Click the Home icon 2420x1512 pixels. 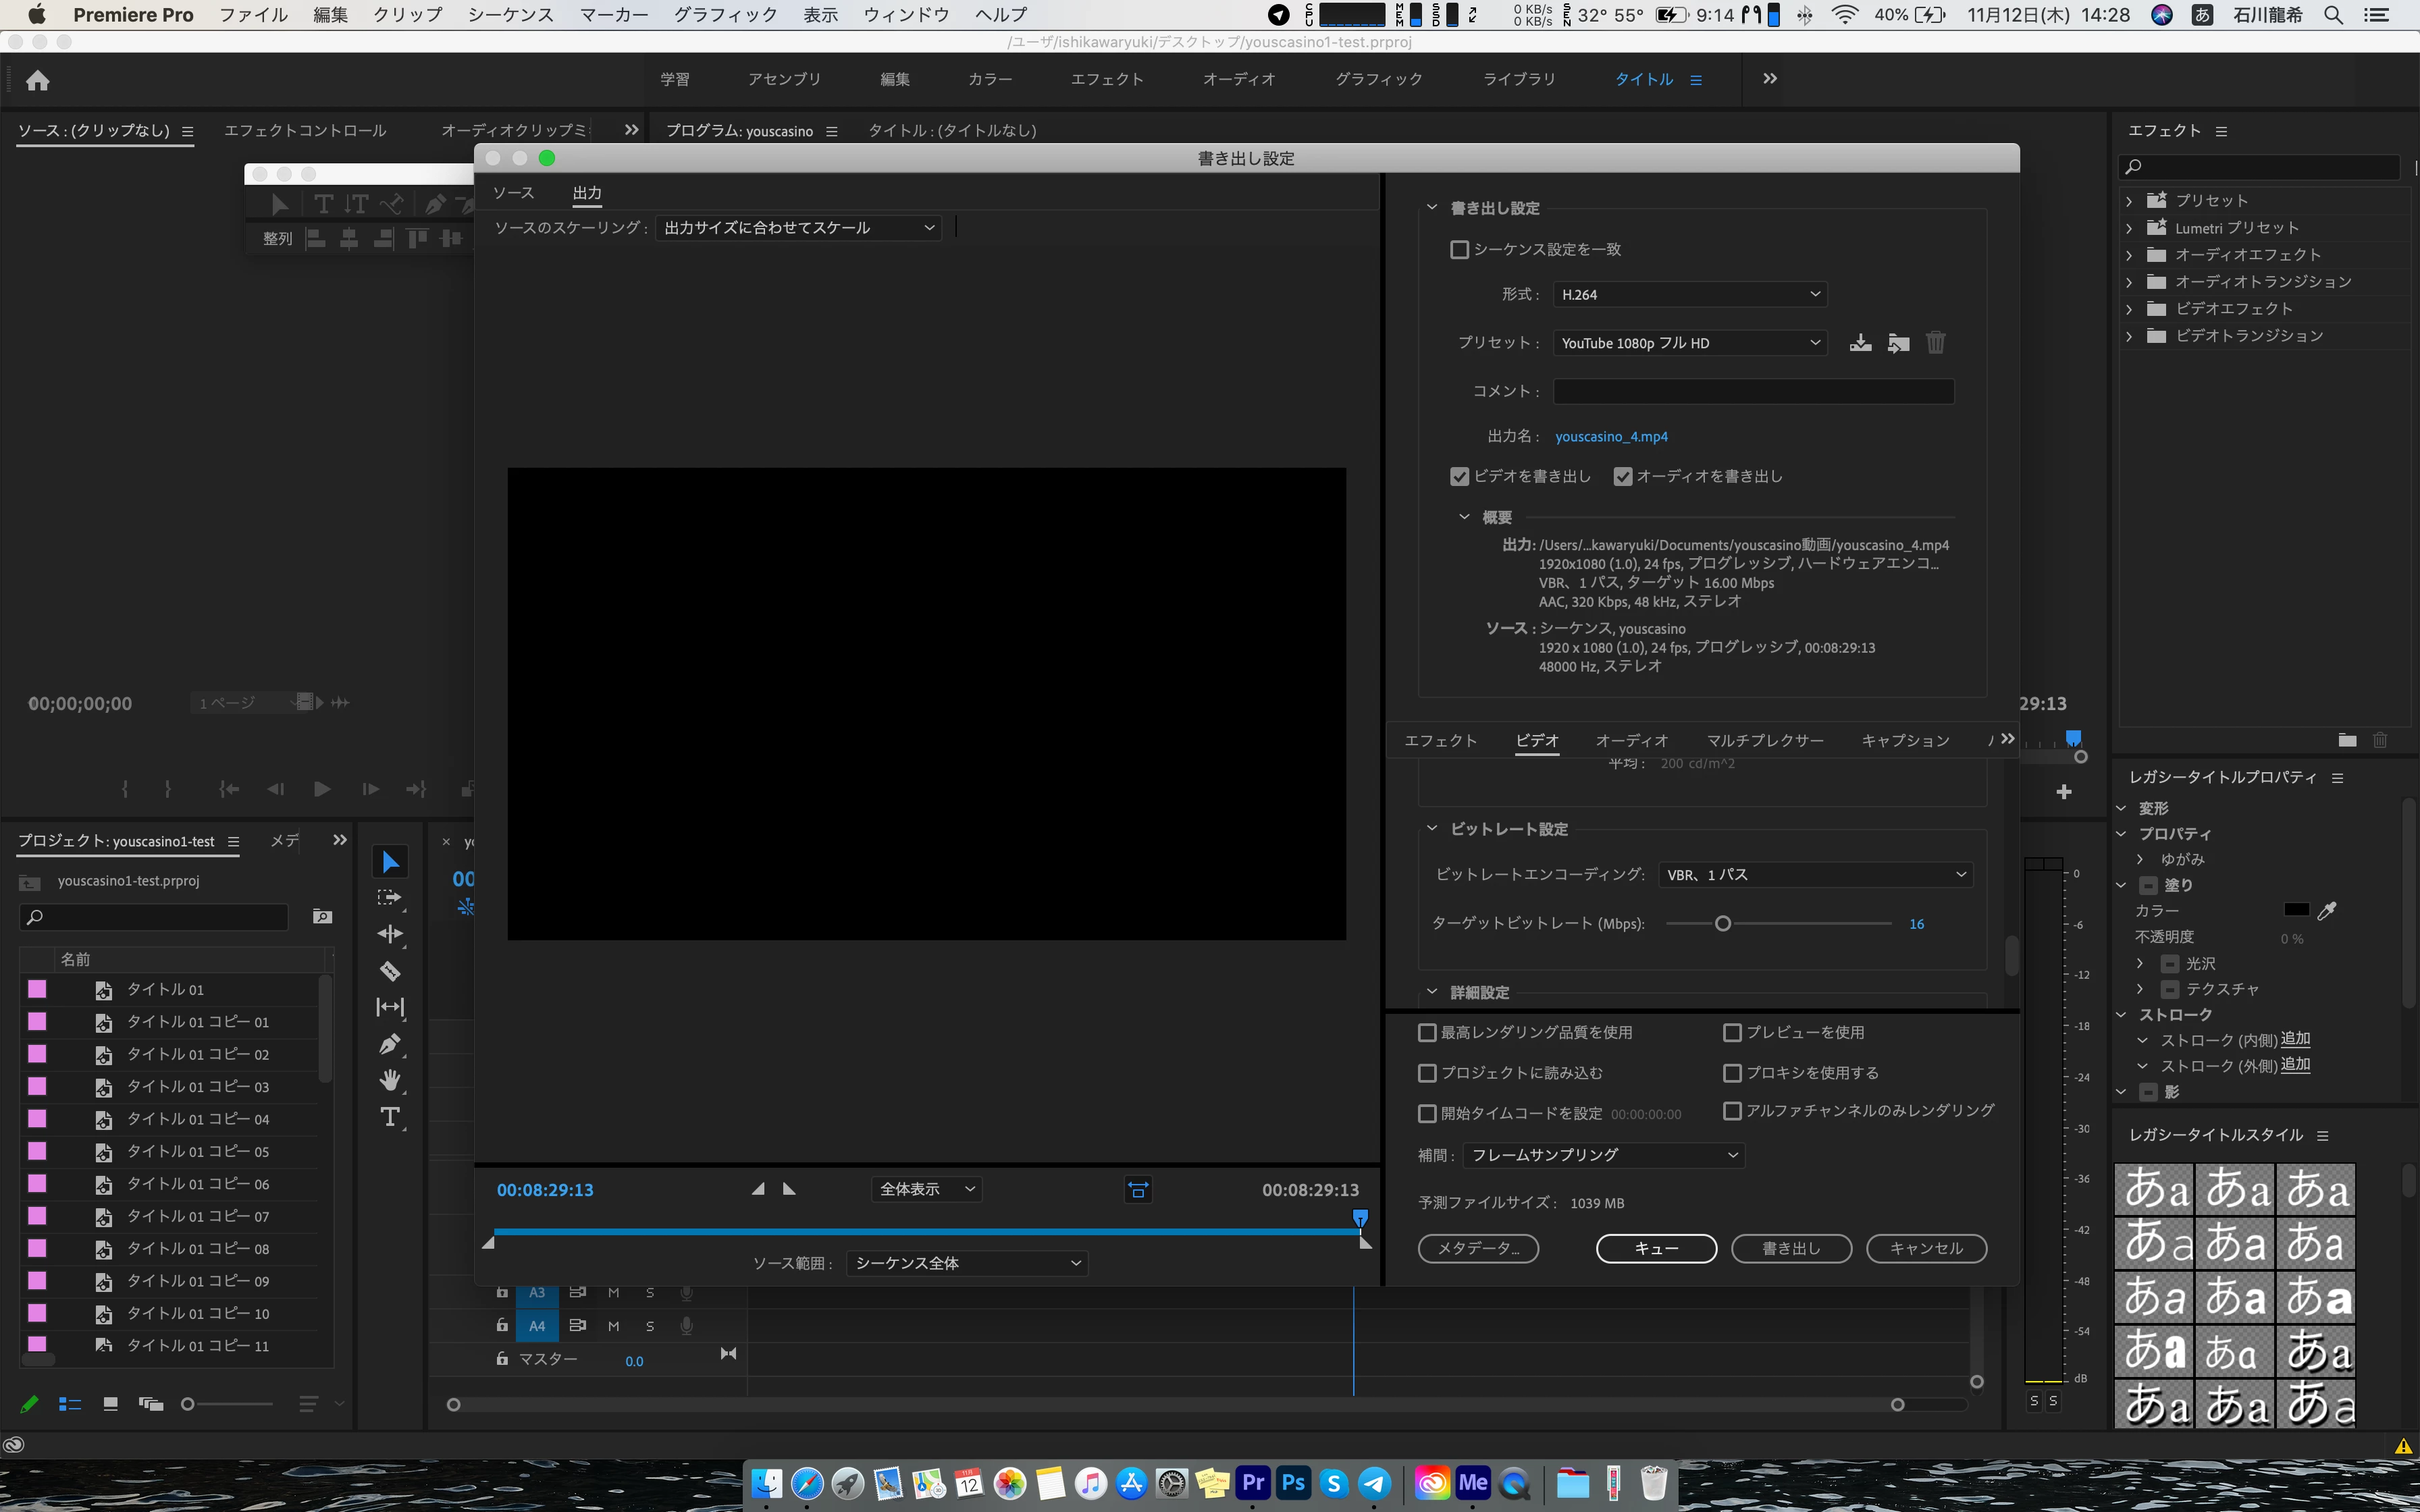point(38,80)
